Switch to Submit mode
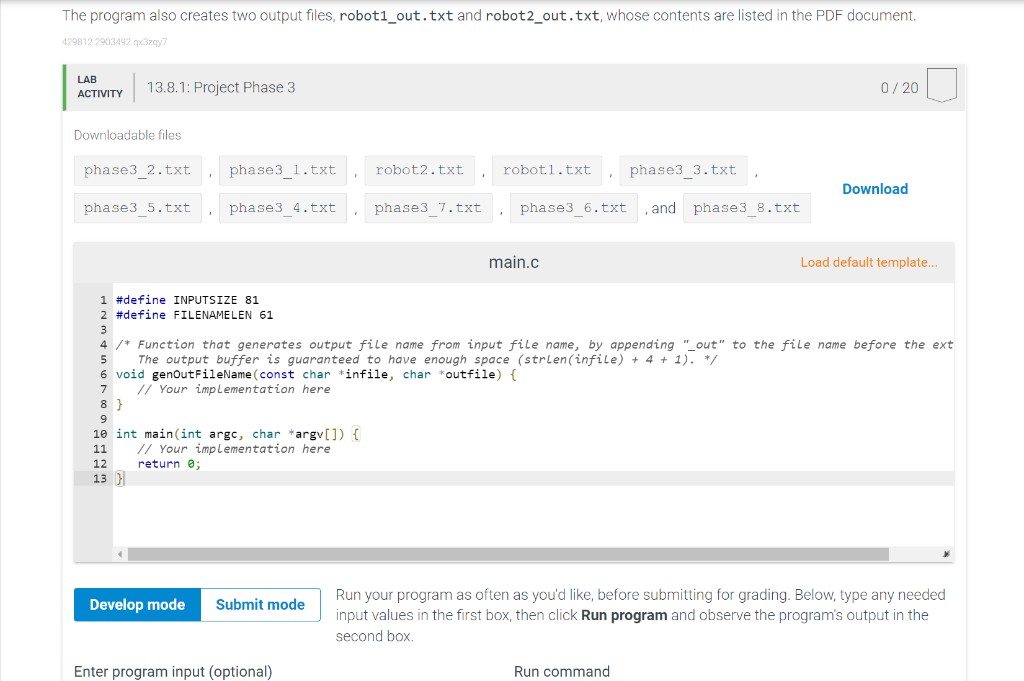This screenshot has width=1024, height=681. coord(259,604)
